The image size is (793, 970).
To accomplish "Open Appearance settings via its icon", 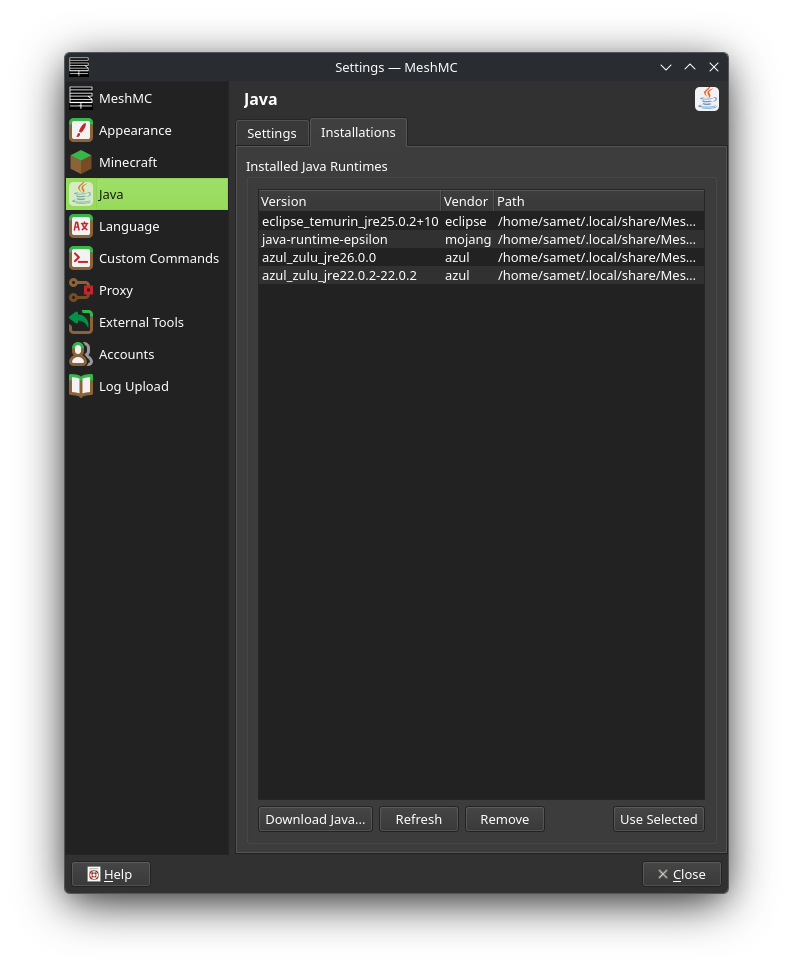I will click(x=81, y=130).
